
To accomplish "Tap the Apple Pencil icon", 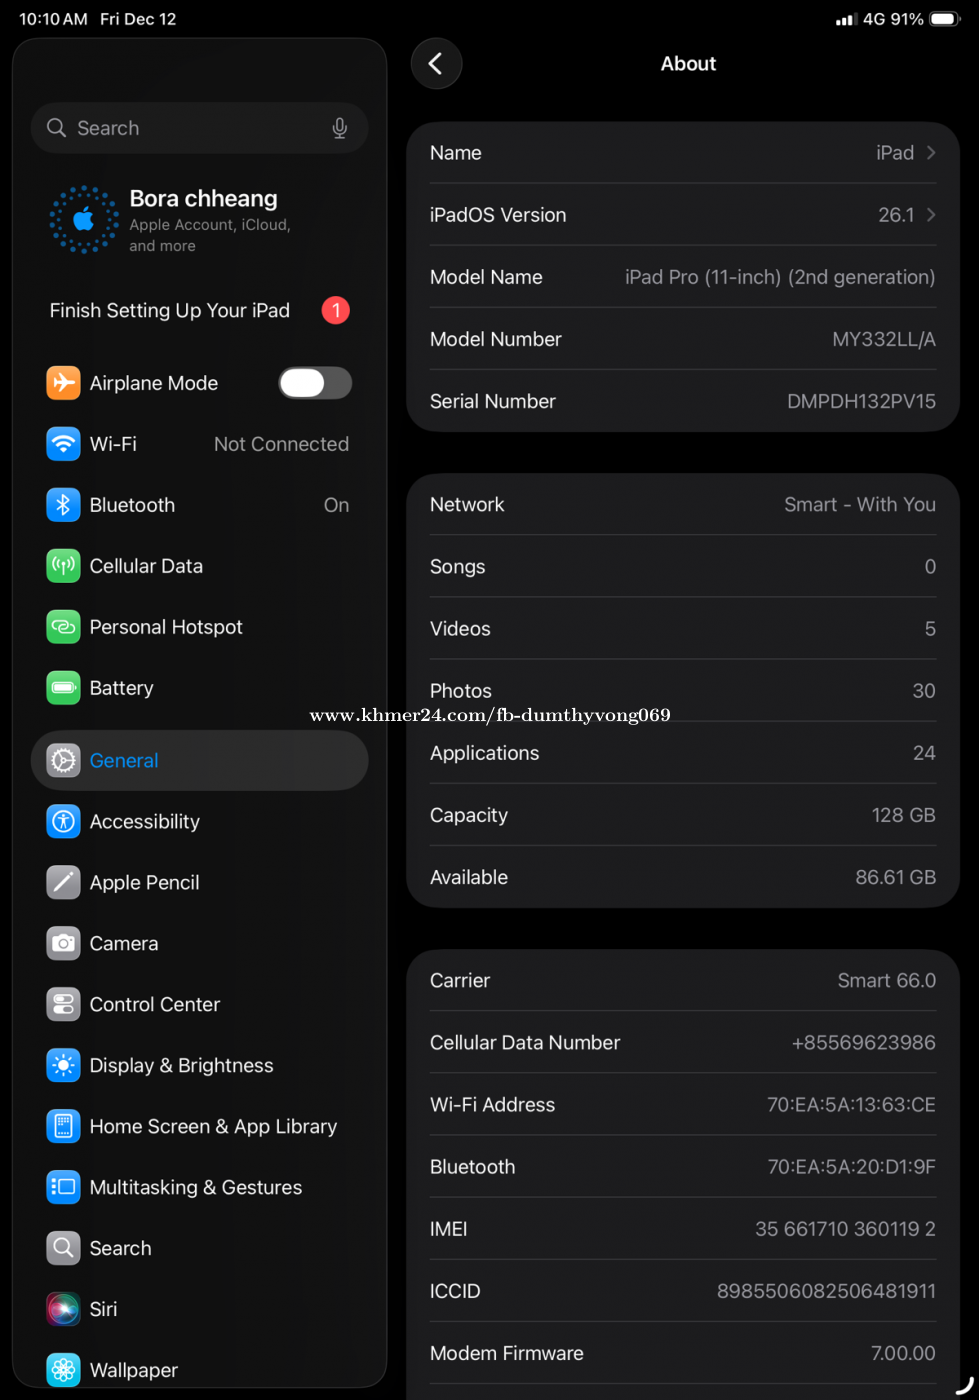I will tap(63, 882).
